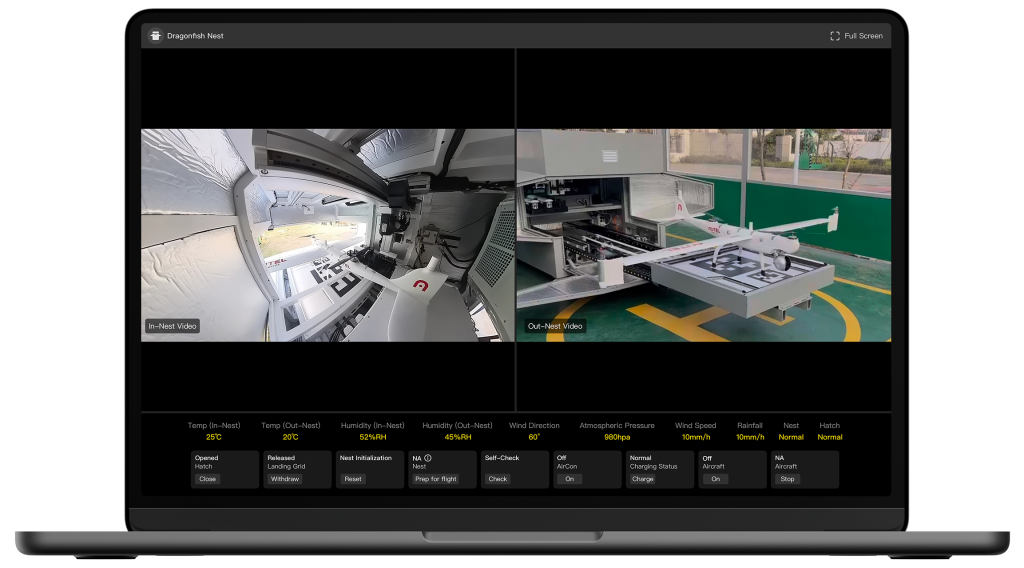The width and height of the screenshot is (1024, 568).
Task: Power the aircraft on
Action: [x=714, y=479]
